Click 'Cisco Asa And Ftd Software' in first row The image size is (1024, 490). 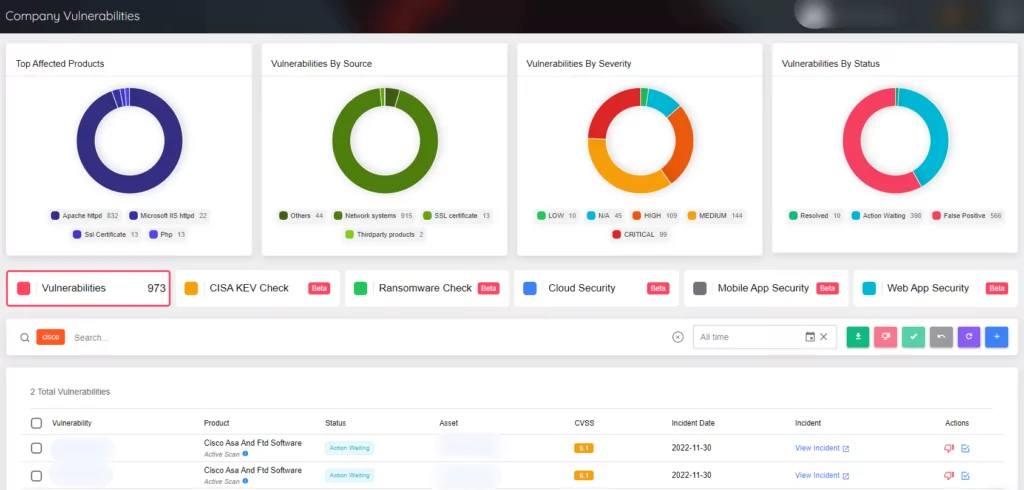(x=253, y=443)
